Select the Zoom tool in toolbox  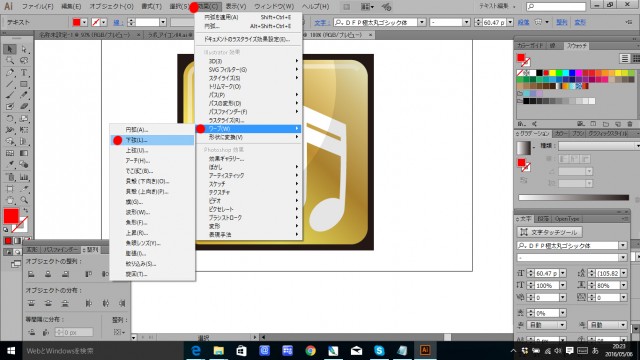24,200
